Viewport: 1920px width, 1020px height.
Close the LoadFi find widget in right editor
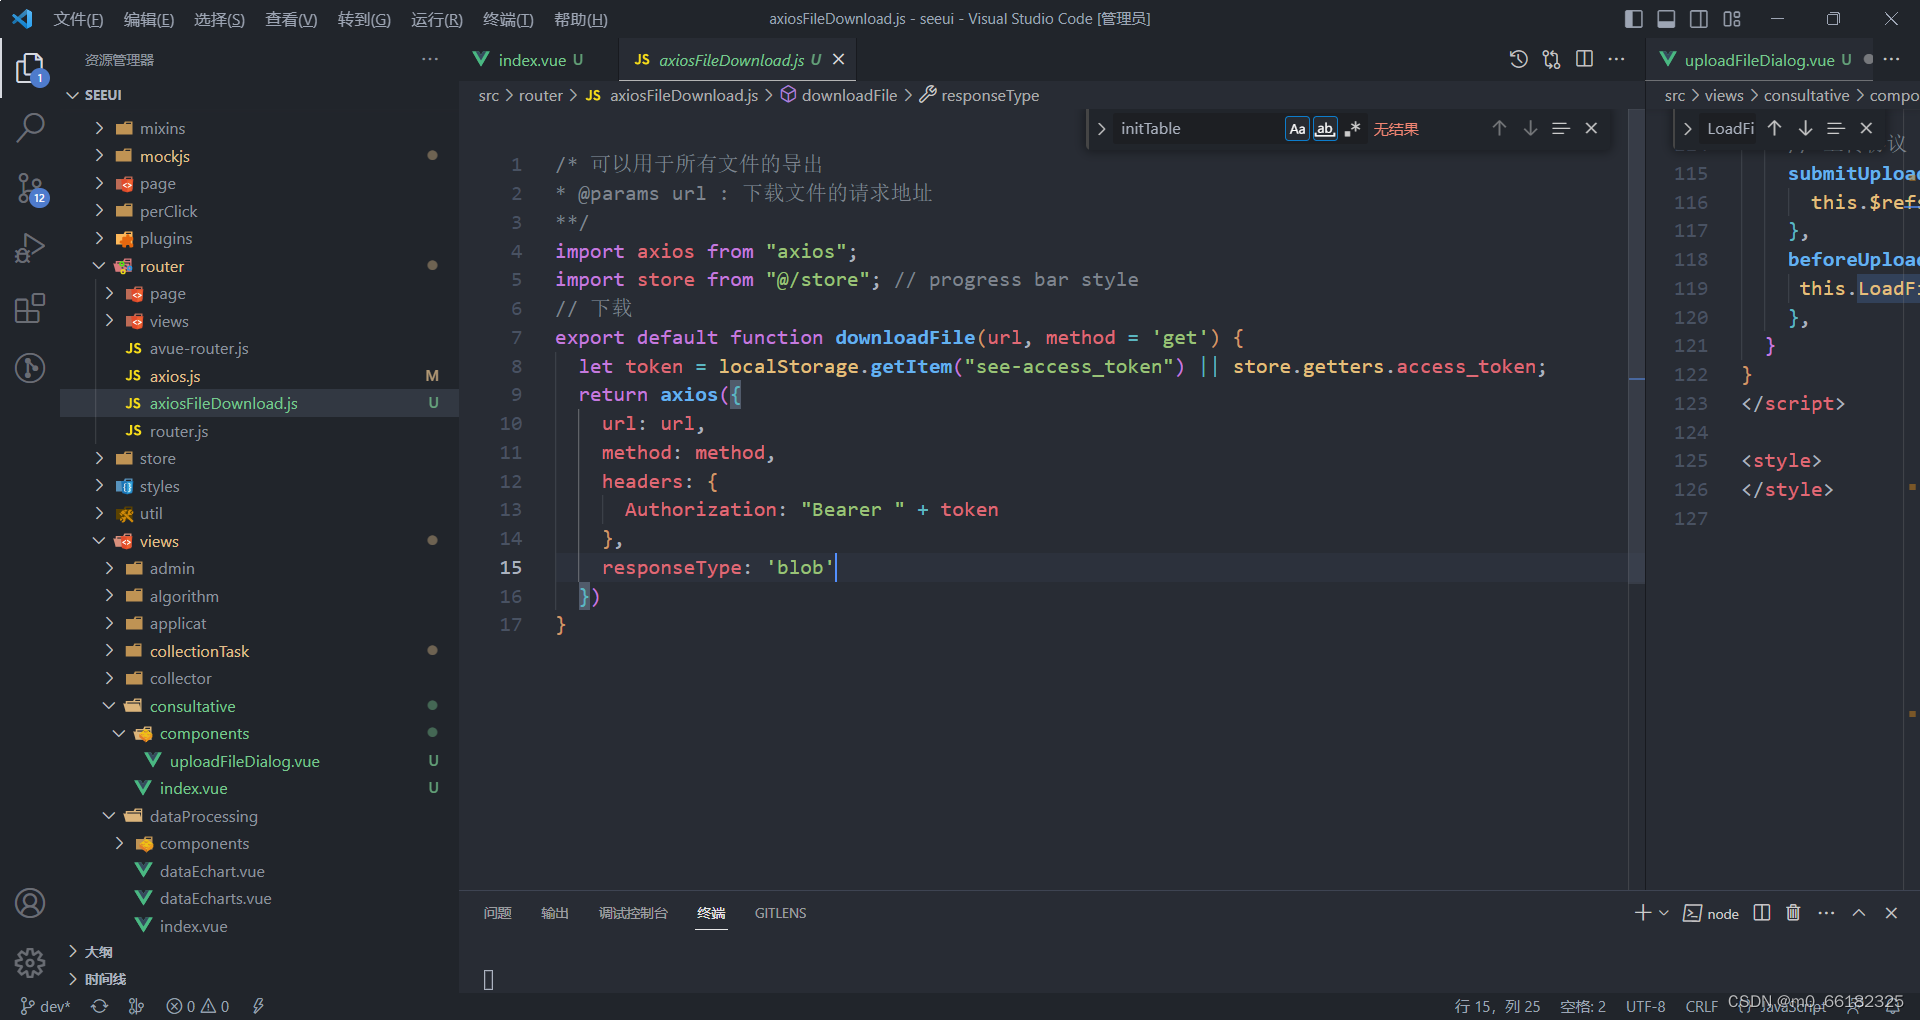tap(1866, 128)
